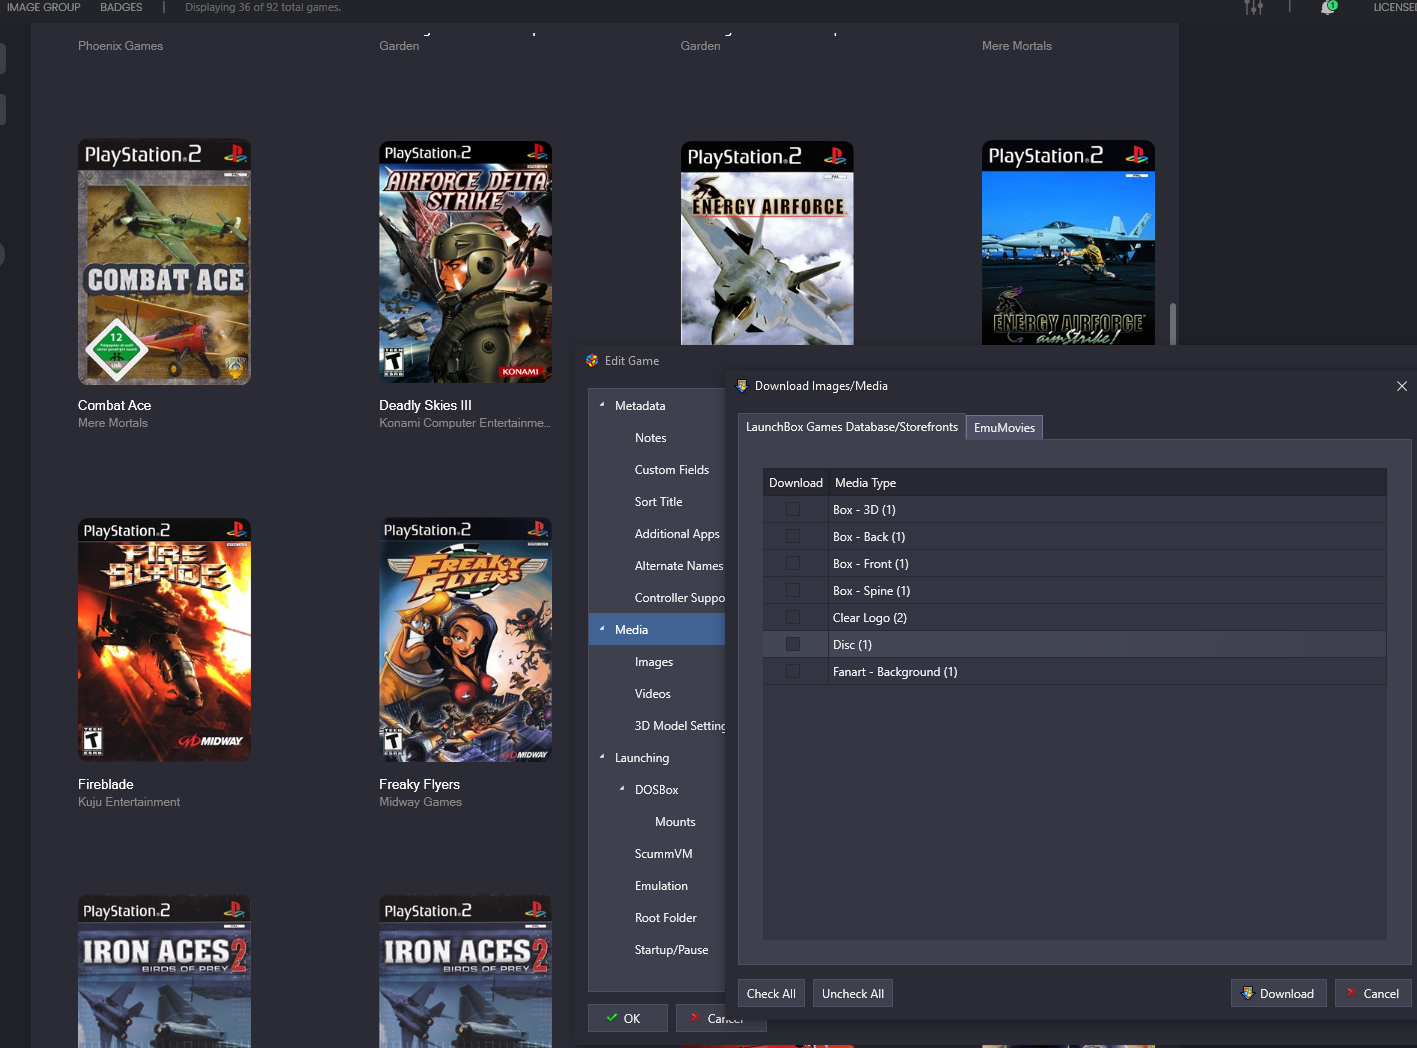Open Images under Media
Viewport: 1417px width, 1048px height.
(x=654, y=662)
